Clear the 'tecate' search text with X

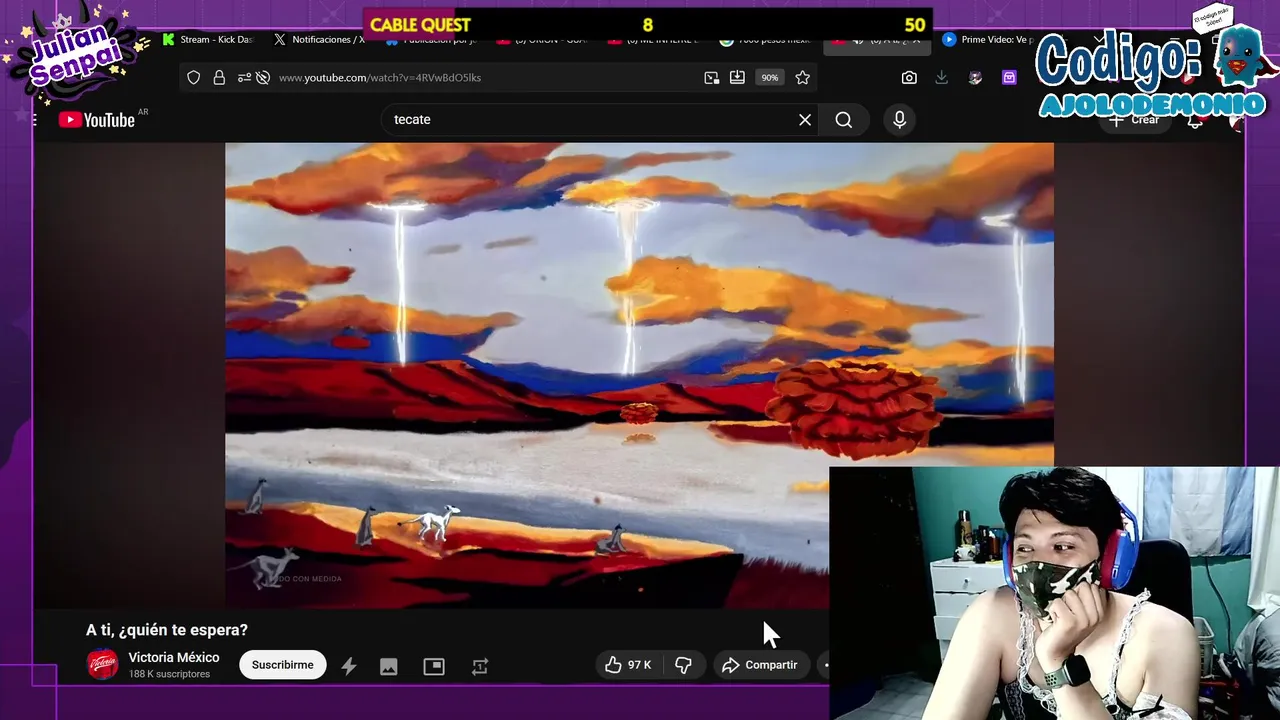click(805, 120)
